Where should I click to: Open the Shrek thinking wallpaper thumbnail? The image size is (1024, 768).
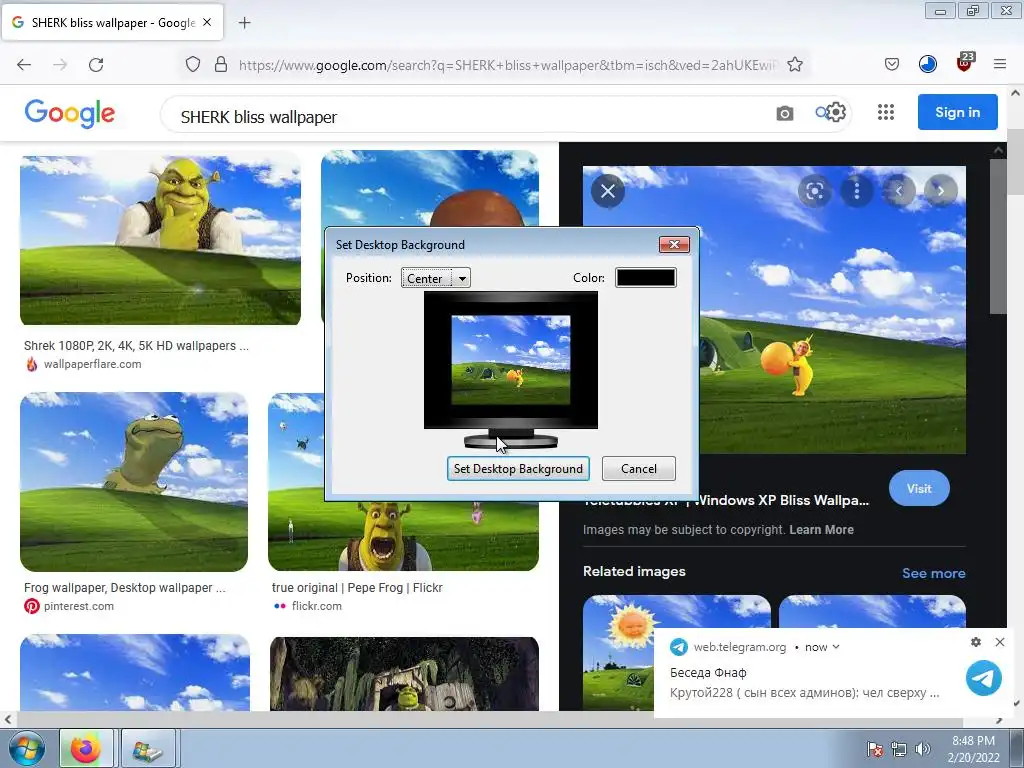point(160,240)
